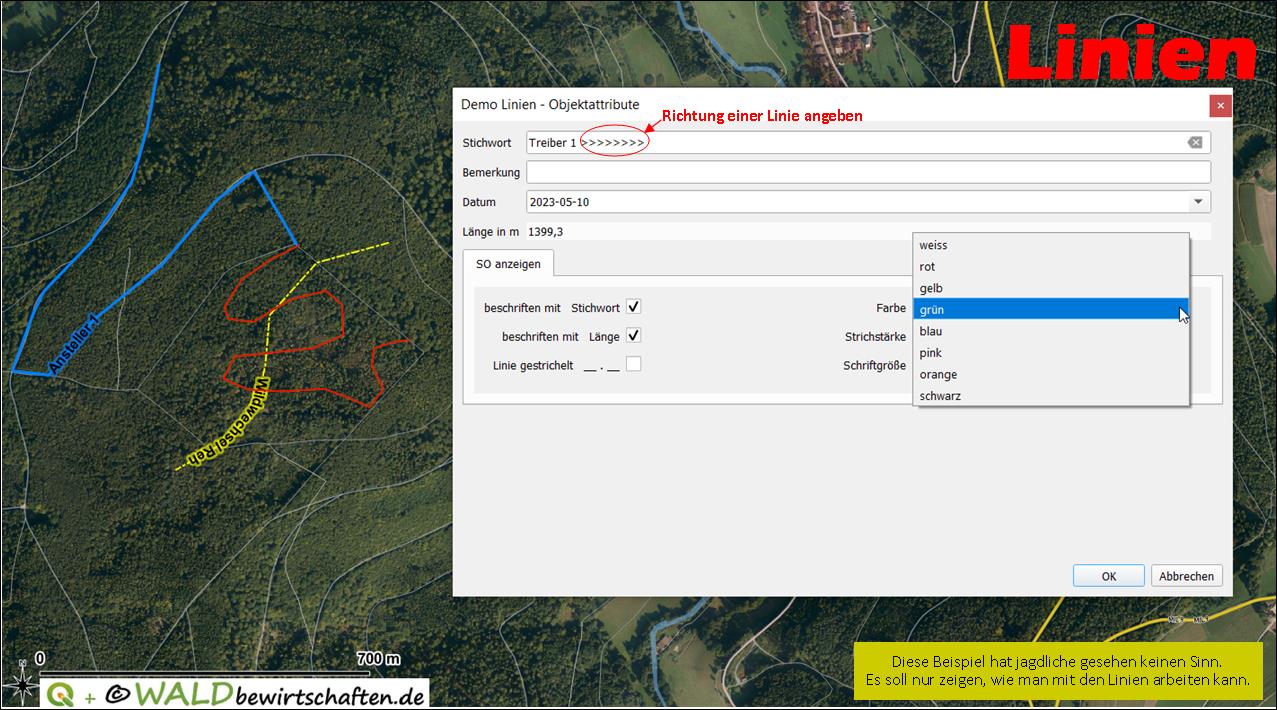1277x710 pixels.
Task: Pick 'rot' from the color options
Action: point(1050,267)
